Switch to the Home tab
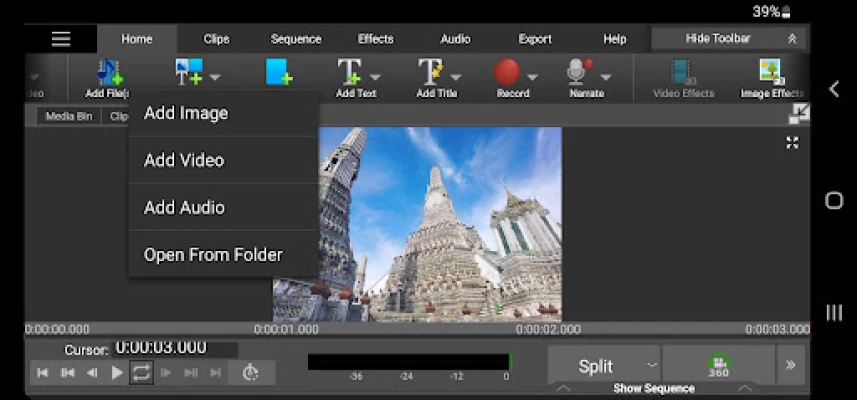The height and width of the screenshot is (400, 857). pyautogui.click(x=137, y=39)
